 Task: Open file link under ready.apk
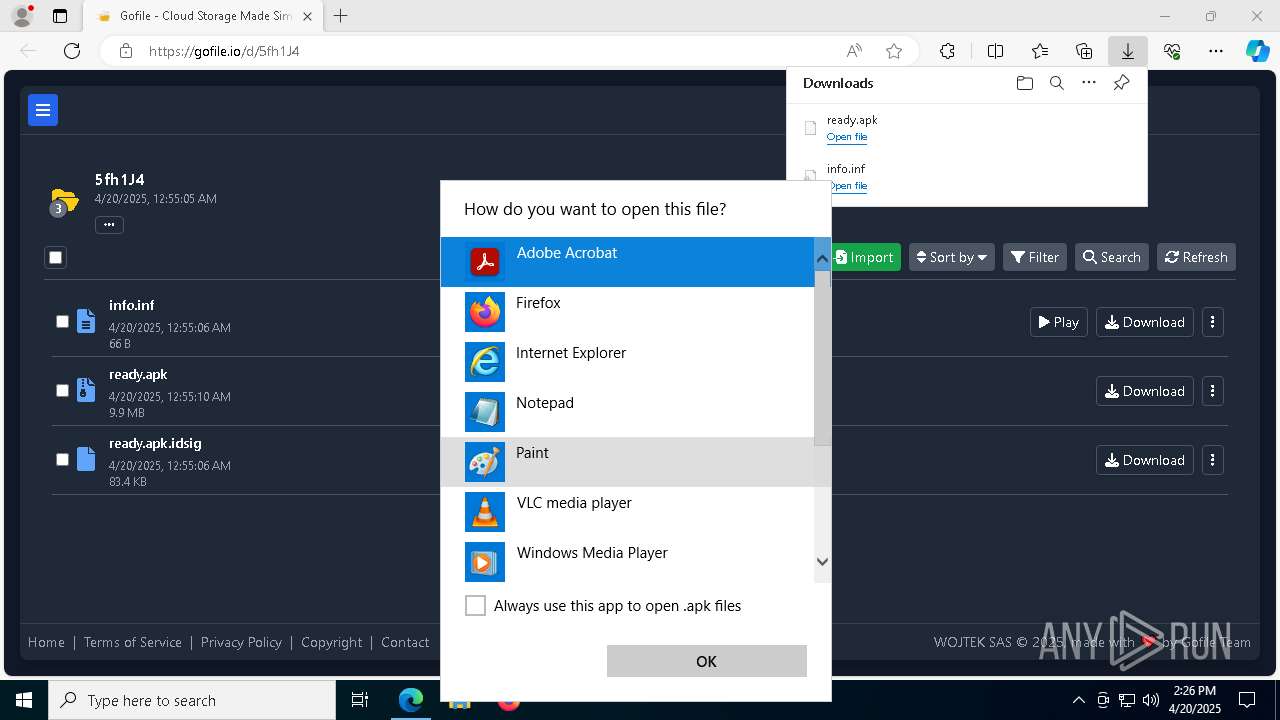(x=847, y=137)
